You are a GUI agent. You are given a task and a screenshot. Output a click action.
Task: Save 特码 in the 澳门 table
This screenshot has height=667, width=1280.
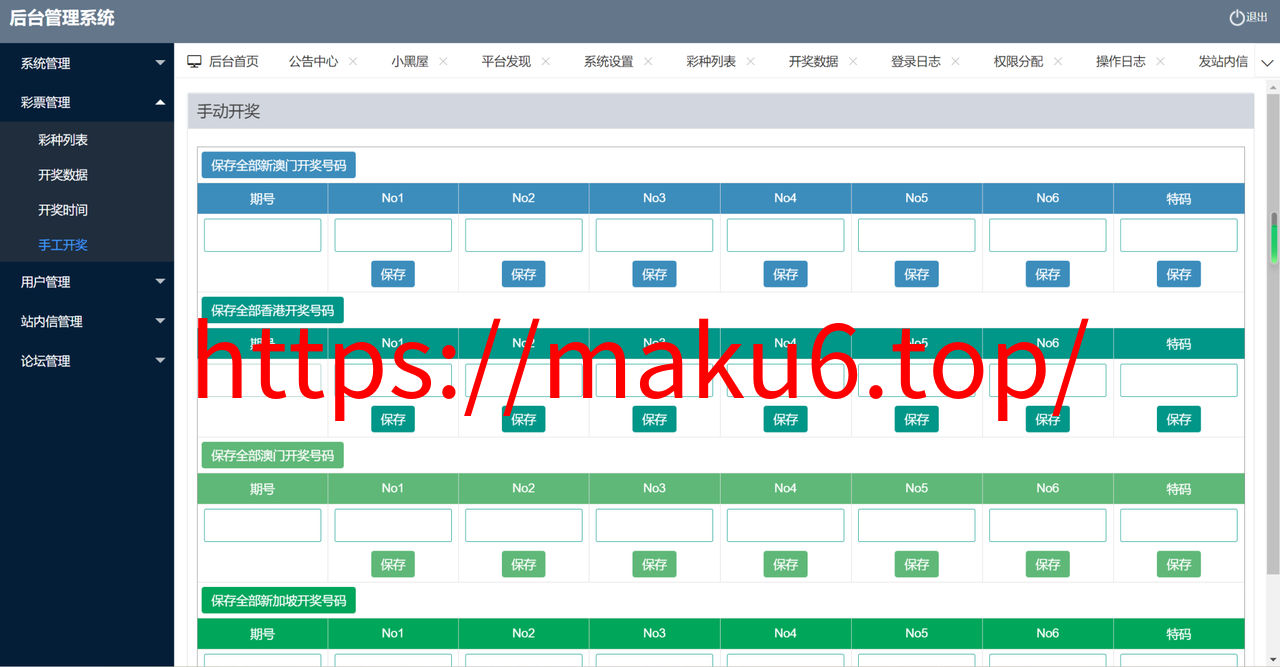pyautogui.click(x=1179, y=564)
